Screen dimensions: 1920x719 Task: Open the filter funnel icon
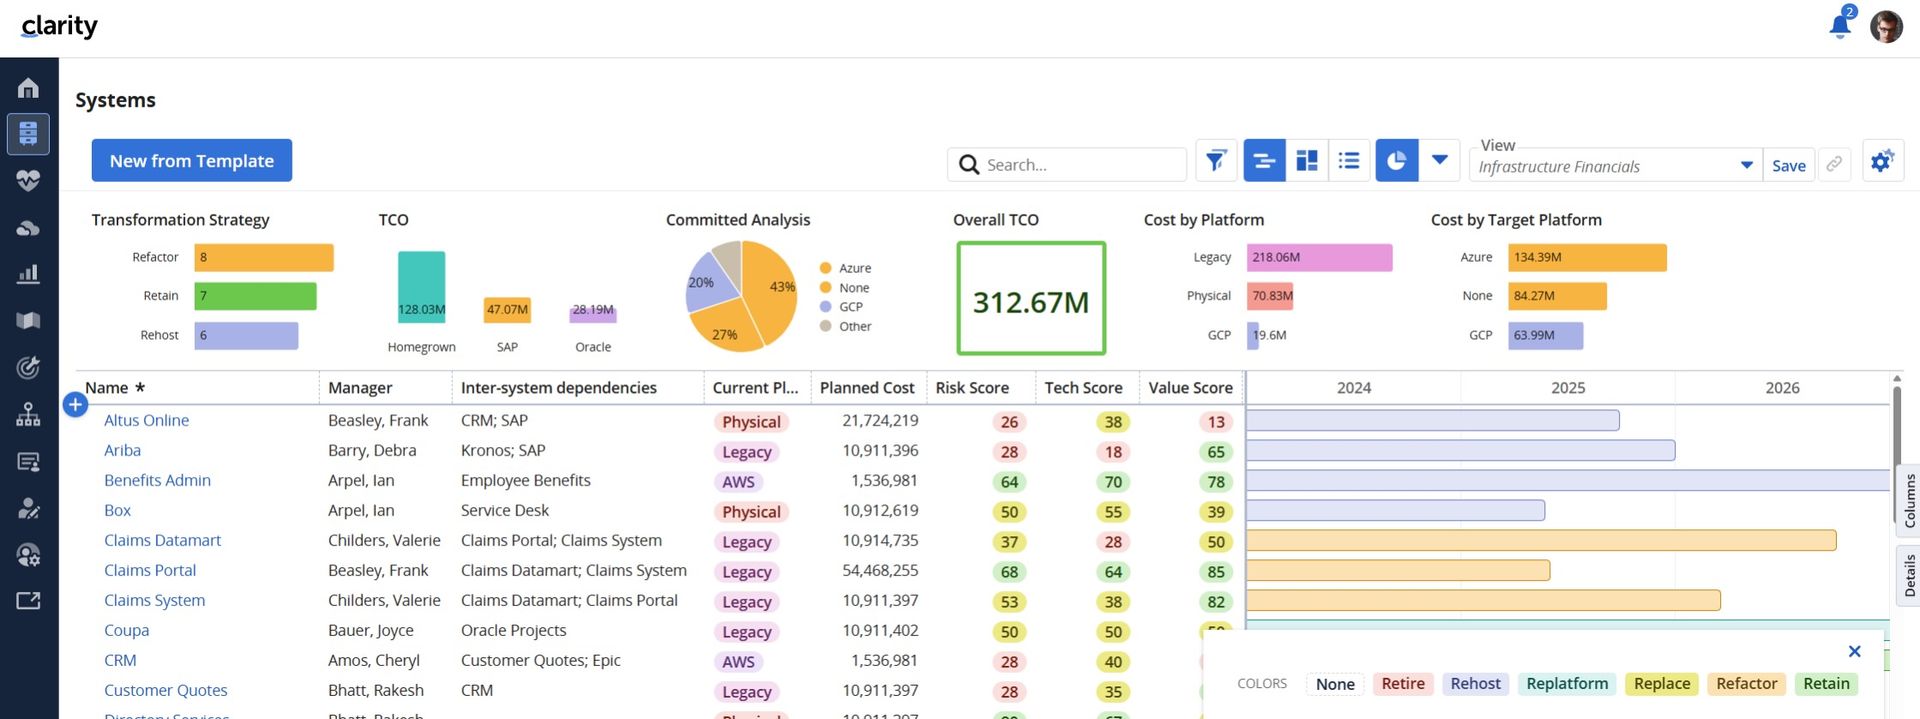pyautogui.click(x=1216, y=161)
